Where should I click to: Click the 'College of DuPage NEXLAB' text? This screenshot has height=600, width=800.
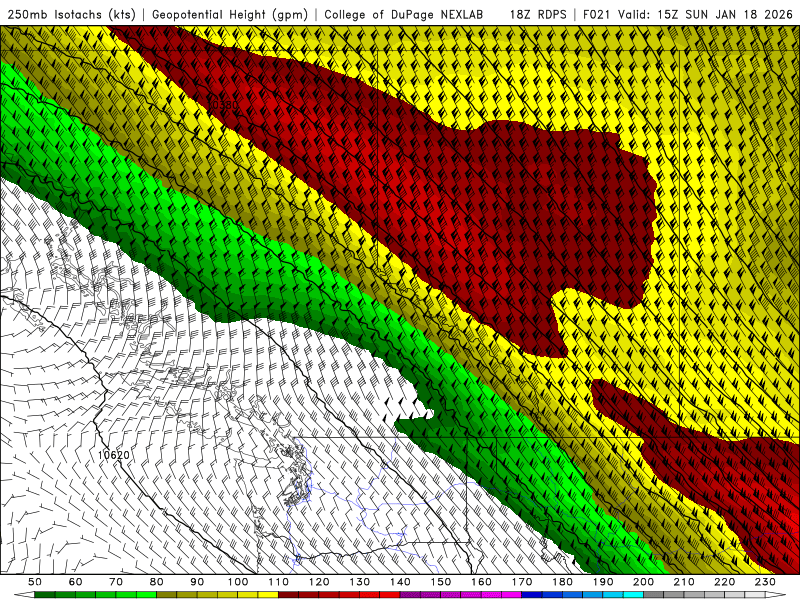pyautogui.click(x=403, y=14)
